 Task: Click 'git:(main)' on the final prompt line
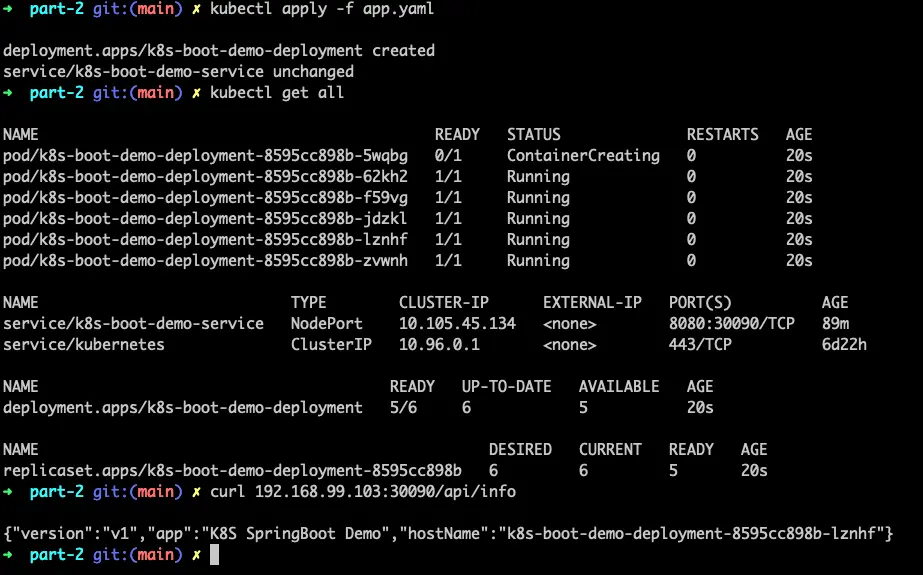click(x=138, y=555)
